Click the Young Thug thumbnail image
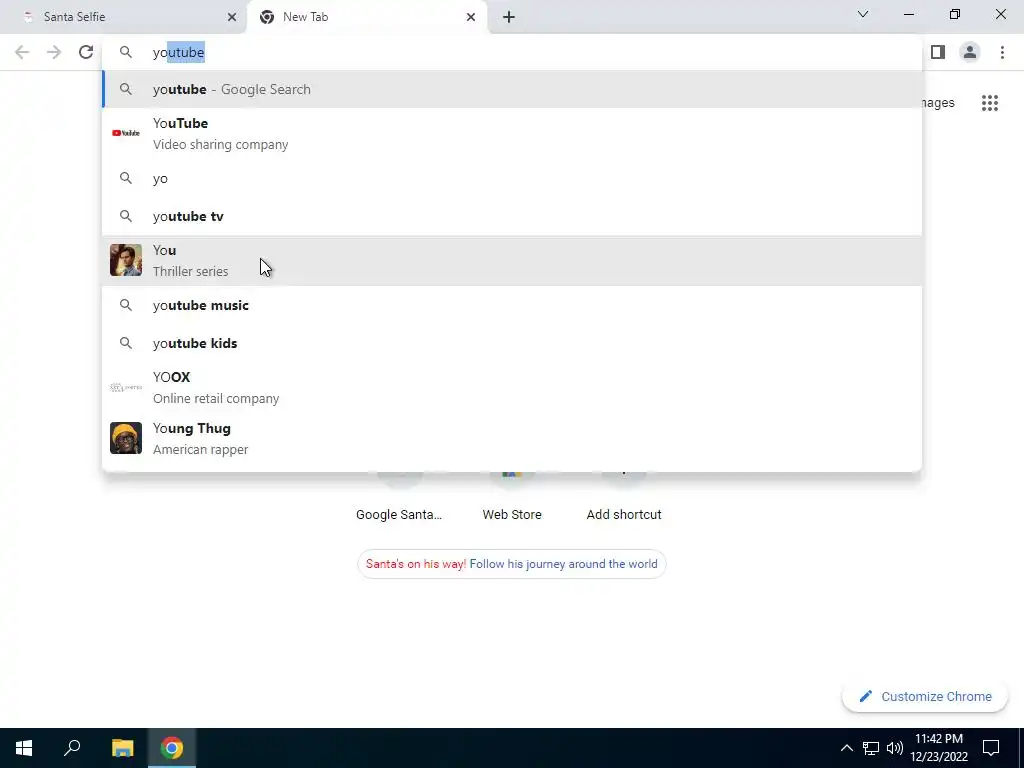Screen dimensions: 1024x768 (x=125, y=438)
